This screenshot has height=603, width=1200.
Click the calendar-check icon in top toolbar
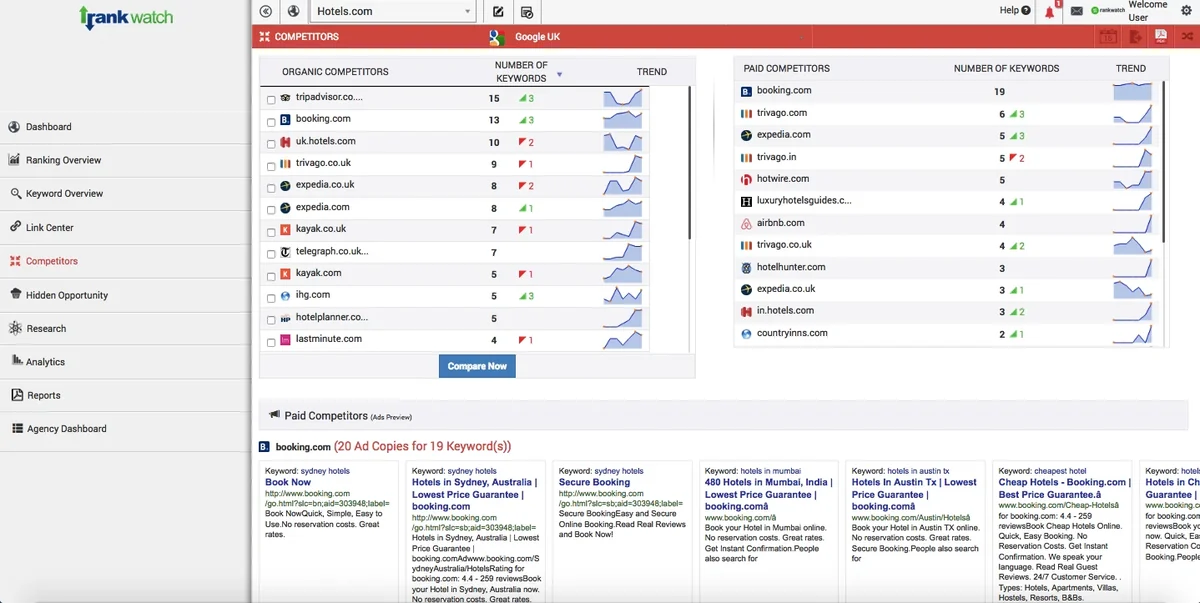pos(527,12)
